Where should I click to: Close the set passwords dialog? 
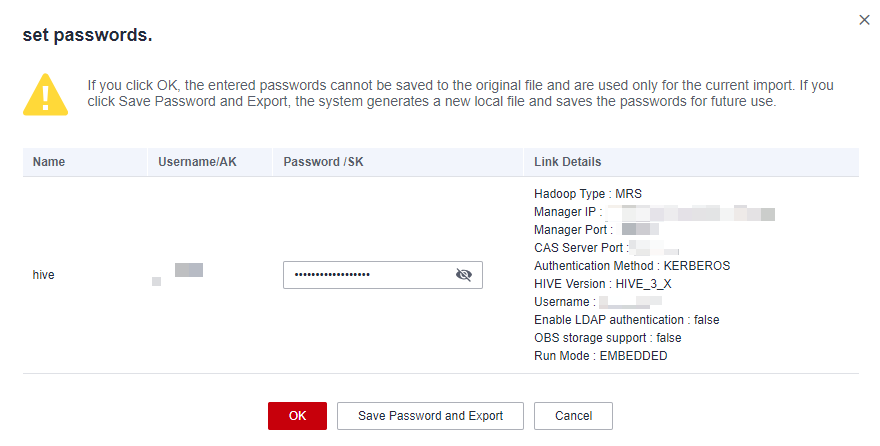pyautogui.click(x=864, y=20)
